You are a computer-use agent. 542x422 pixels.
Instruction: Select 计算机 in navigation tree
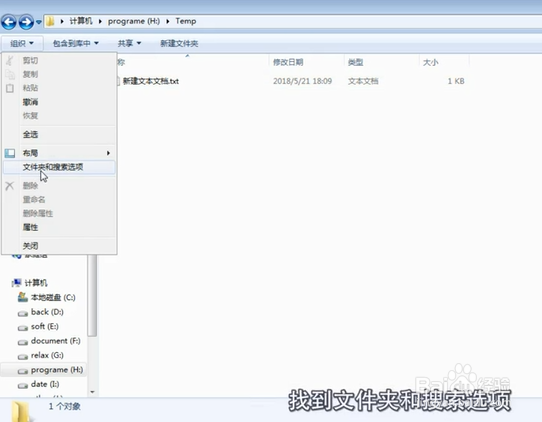pos(36,283)
